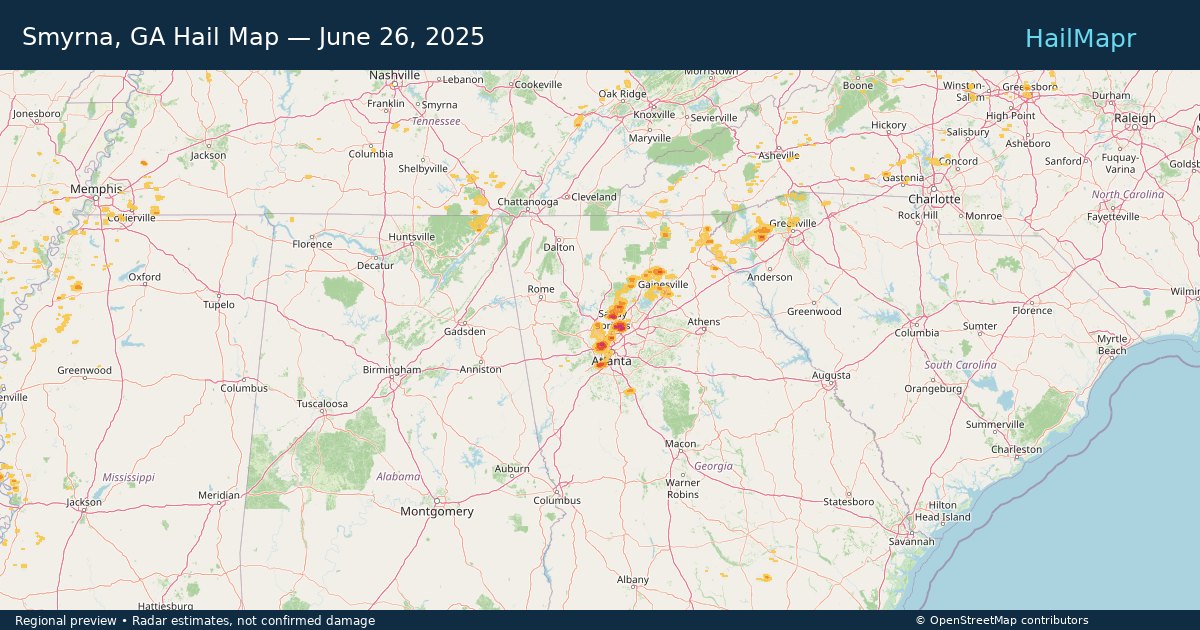Click the Mississippi state name label

pyautogui.click(x=128, y=478)
